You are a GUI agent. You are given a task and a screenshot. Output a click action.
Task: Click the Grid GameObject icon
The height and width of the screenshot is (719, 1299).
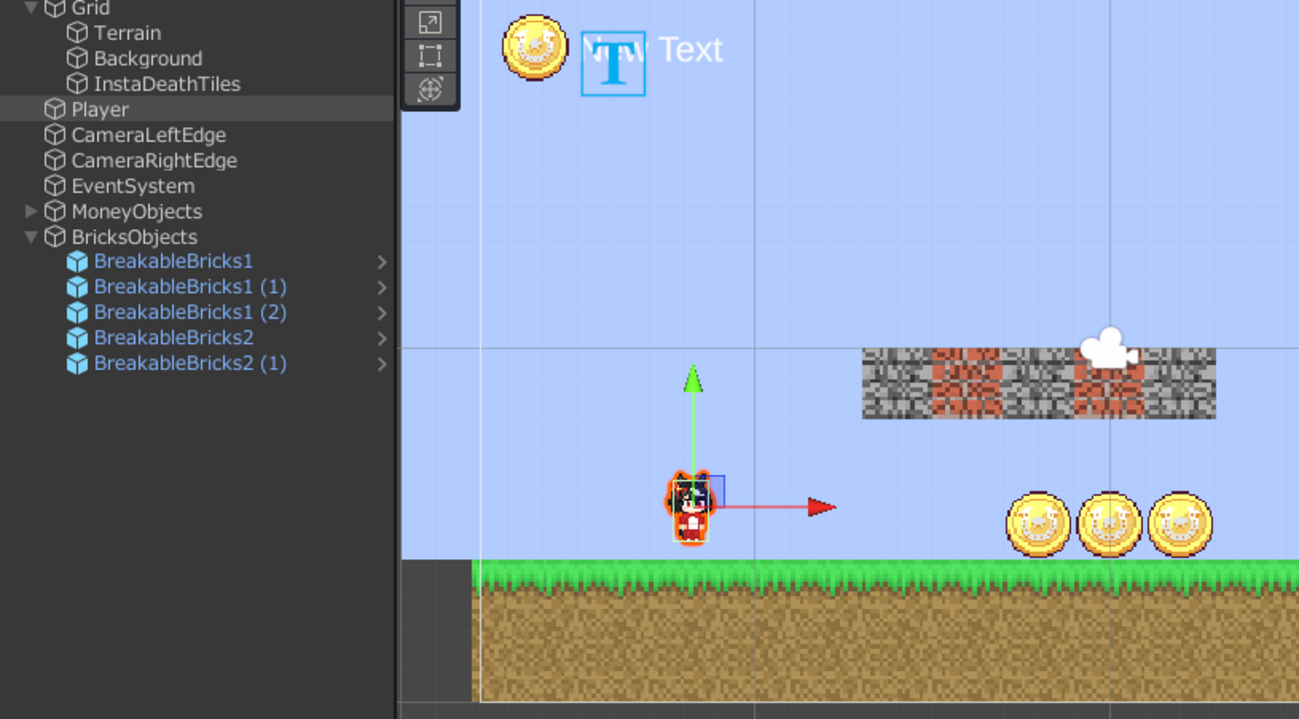click(54, 7)
